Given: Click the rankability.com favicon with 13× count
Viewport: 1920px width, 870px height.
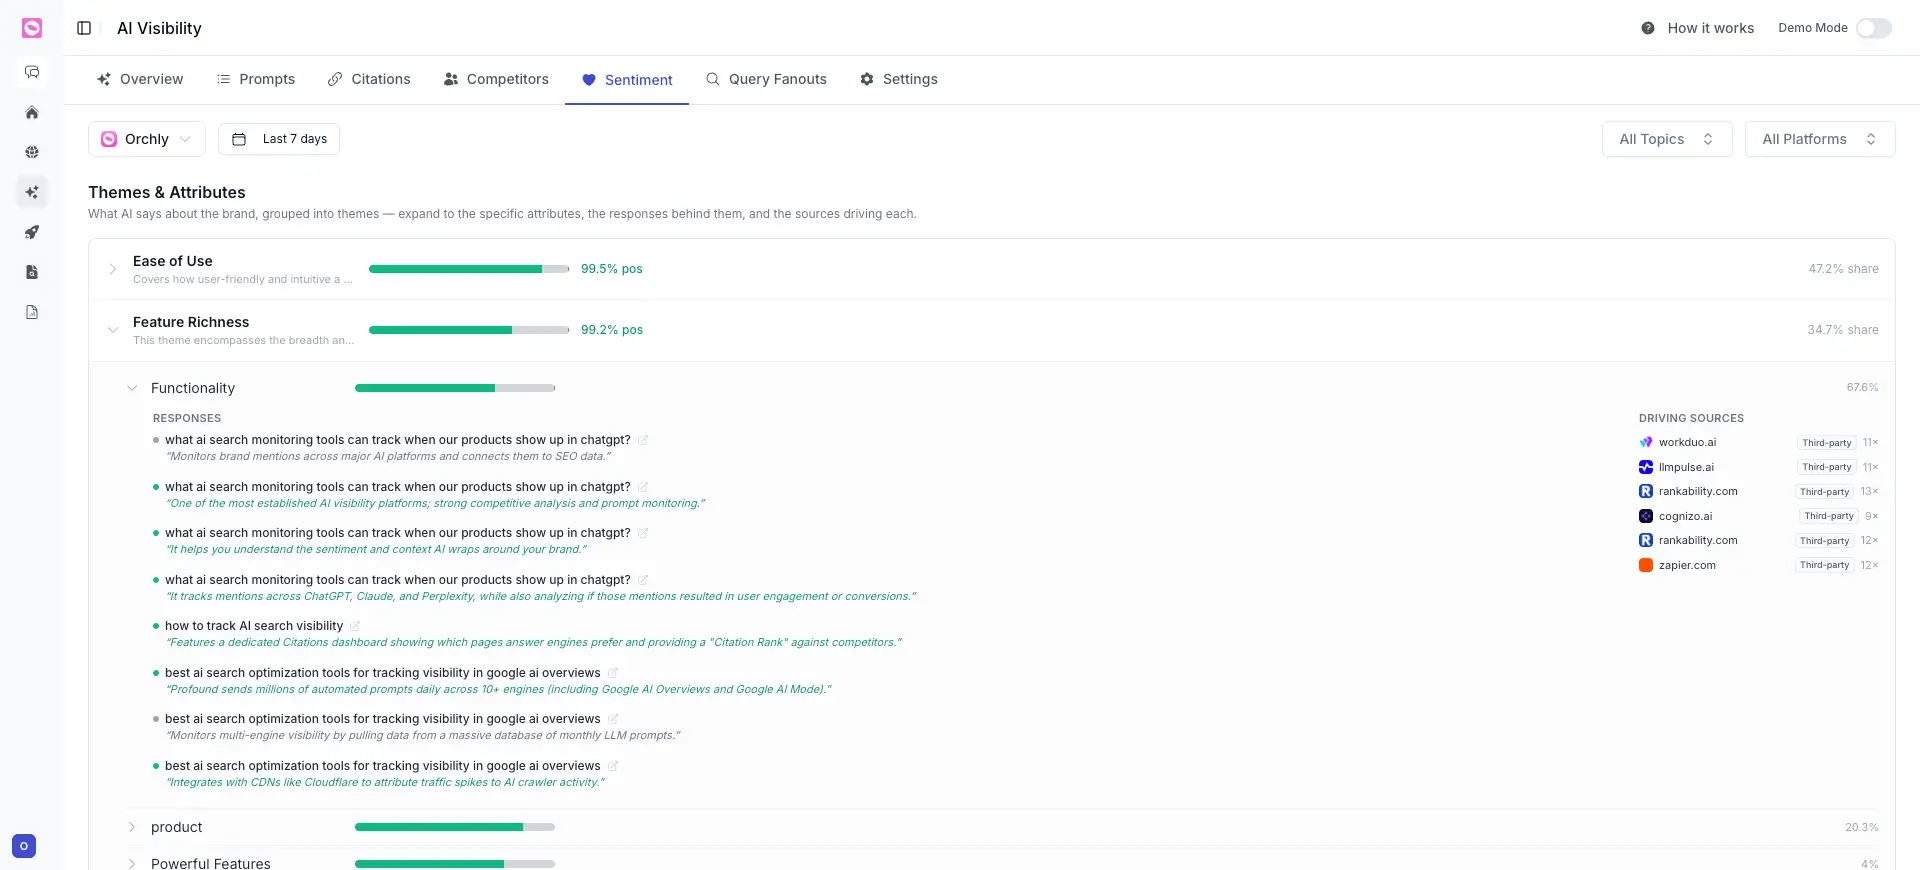Looking at the screenshot, I should pos(1646,491).
